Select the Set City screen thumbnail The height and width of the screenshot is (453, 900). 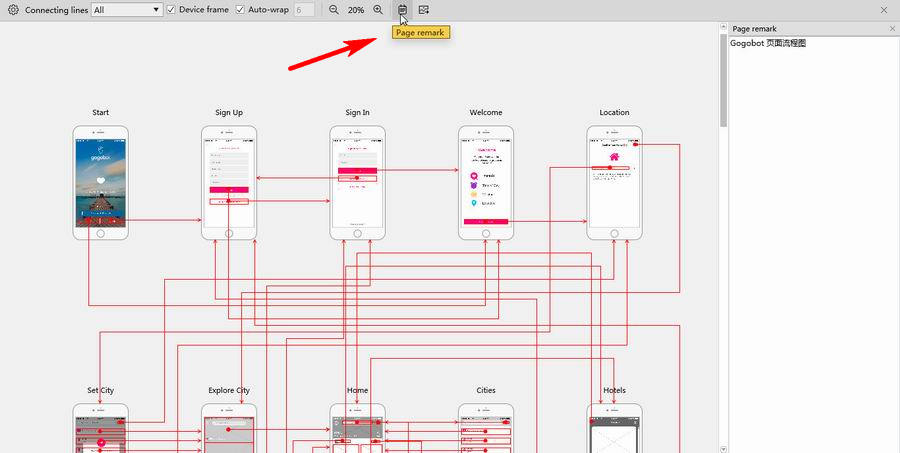tap(100, 428)
